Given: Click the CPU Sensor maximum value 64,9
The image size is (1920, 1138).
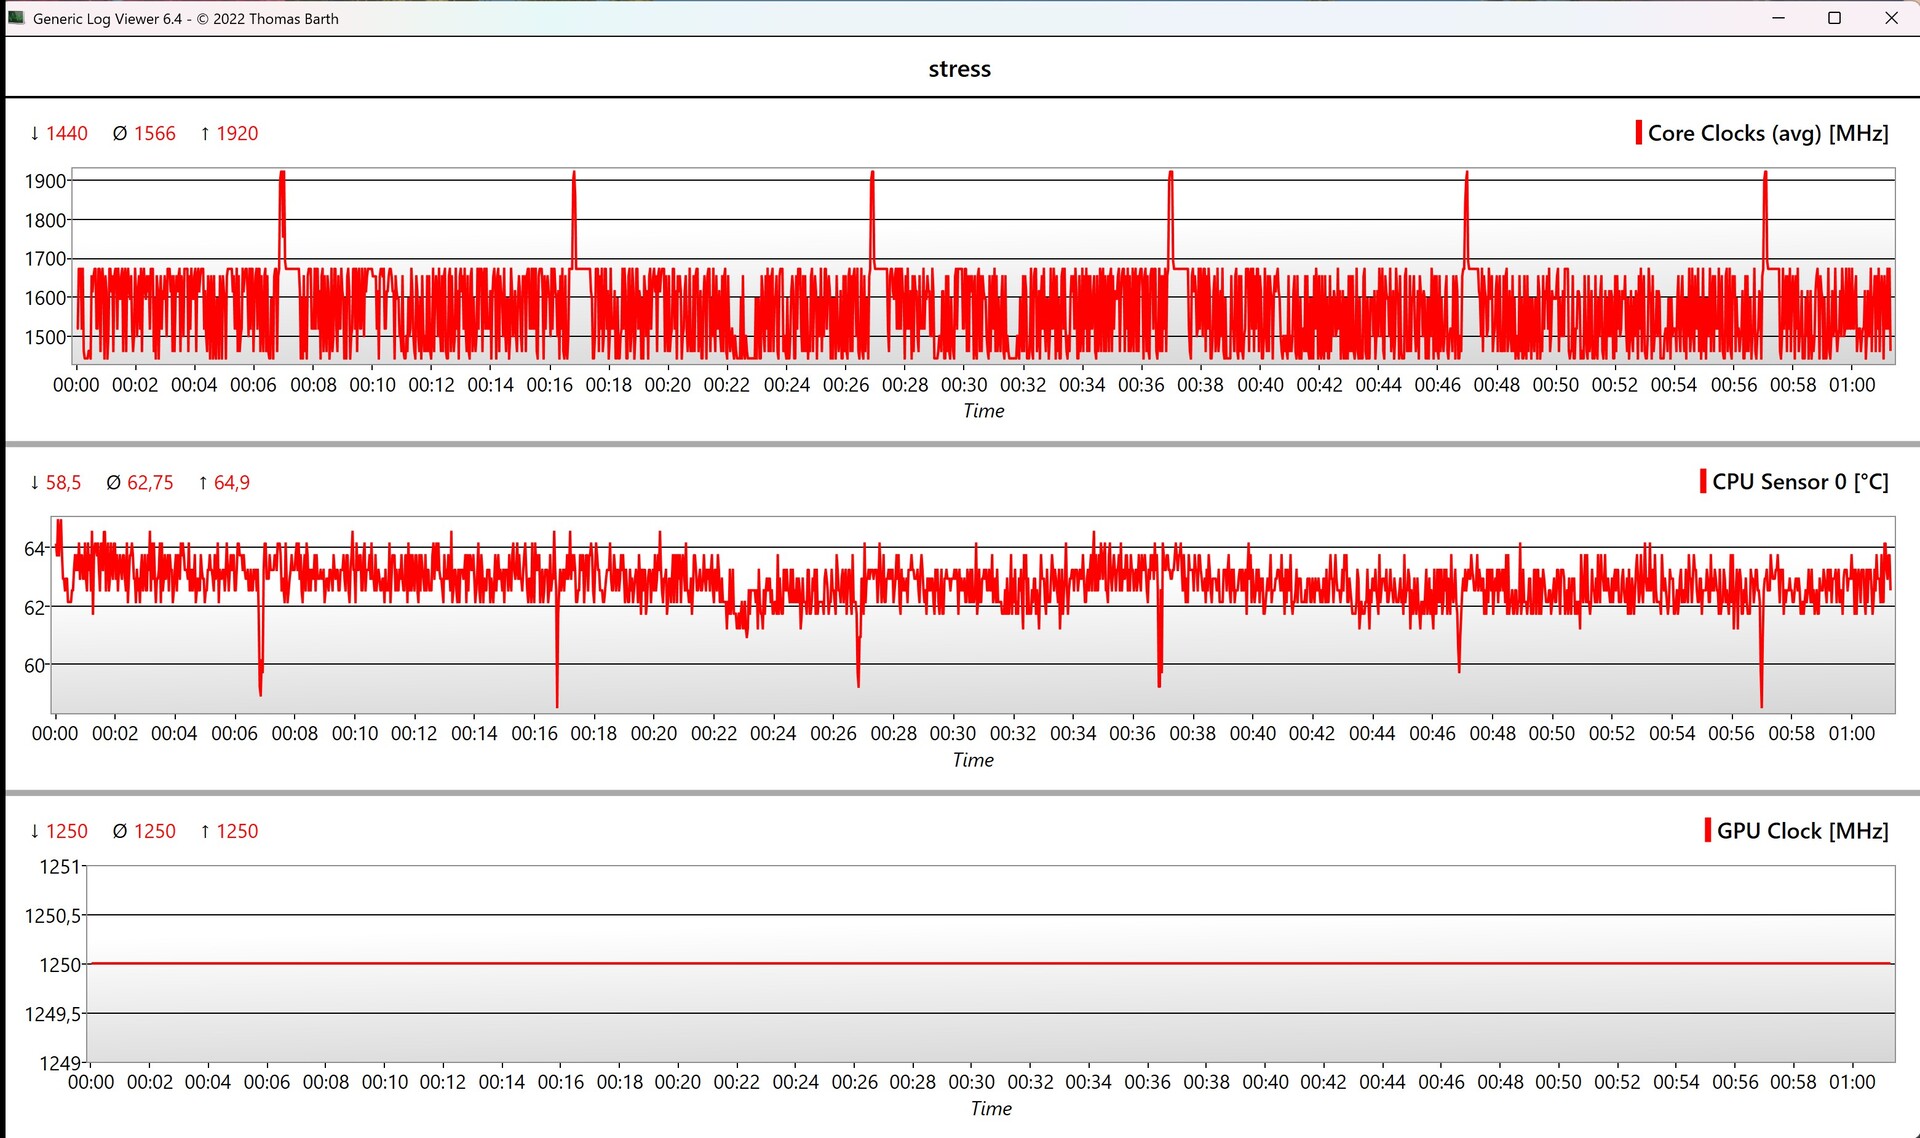Looking at the screenshot, I should tap(231, 482).
